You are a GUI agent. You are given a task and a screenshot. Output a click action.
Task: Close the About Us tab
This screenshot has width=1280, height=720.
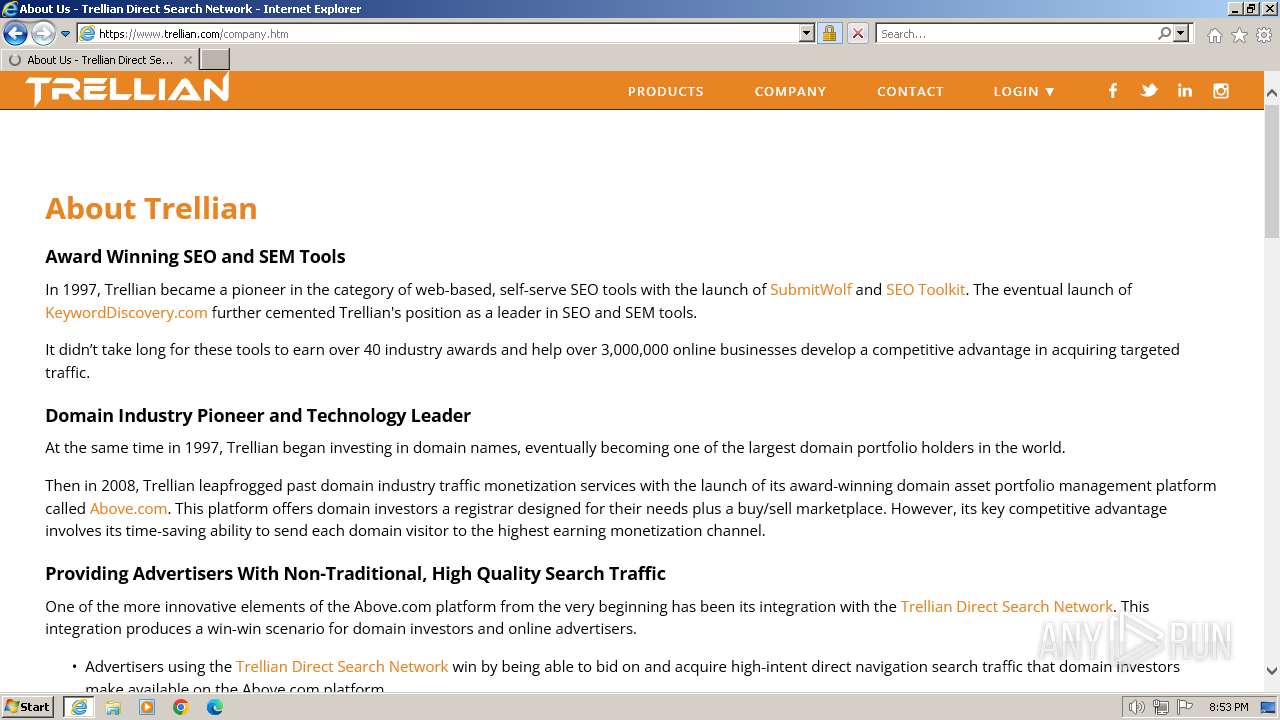coord(188,60)
